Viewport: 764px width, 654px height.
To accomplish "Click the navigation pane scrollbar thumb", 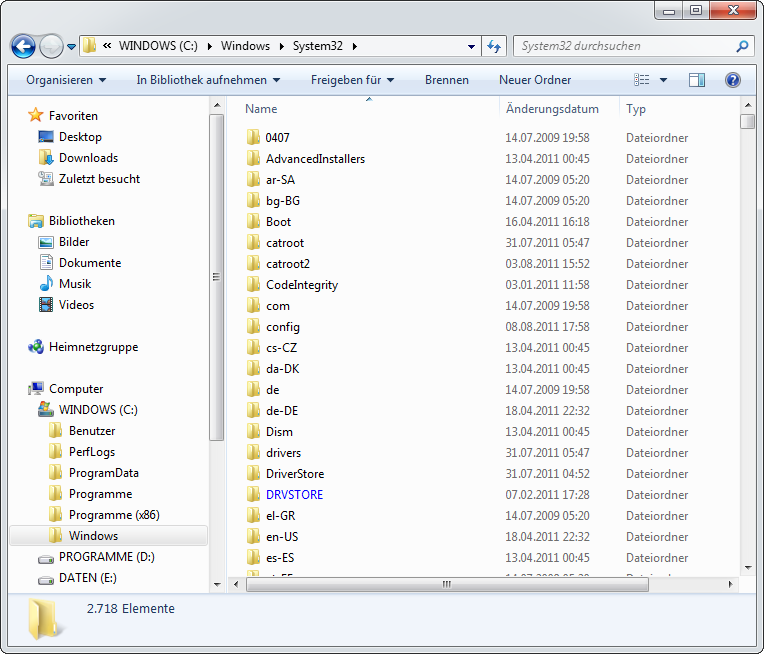I will 216,277.
